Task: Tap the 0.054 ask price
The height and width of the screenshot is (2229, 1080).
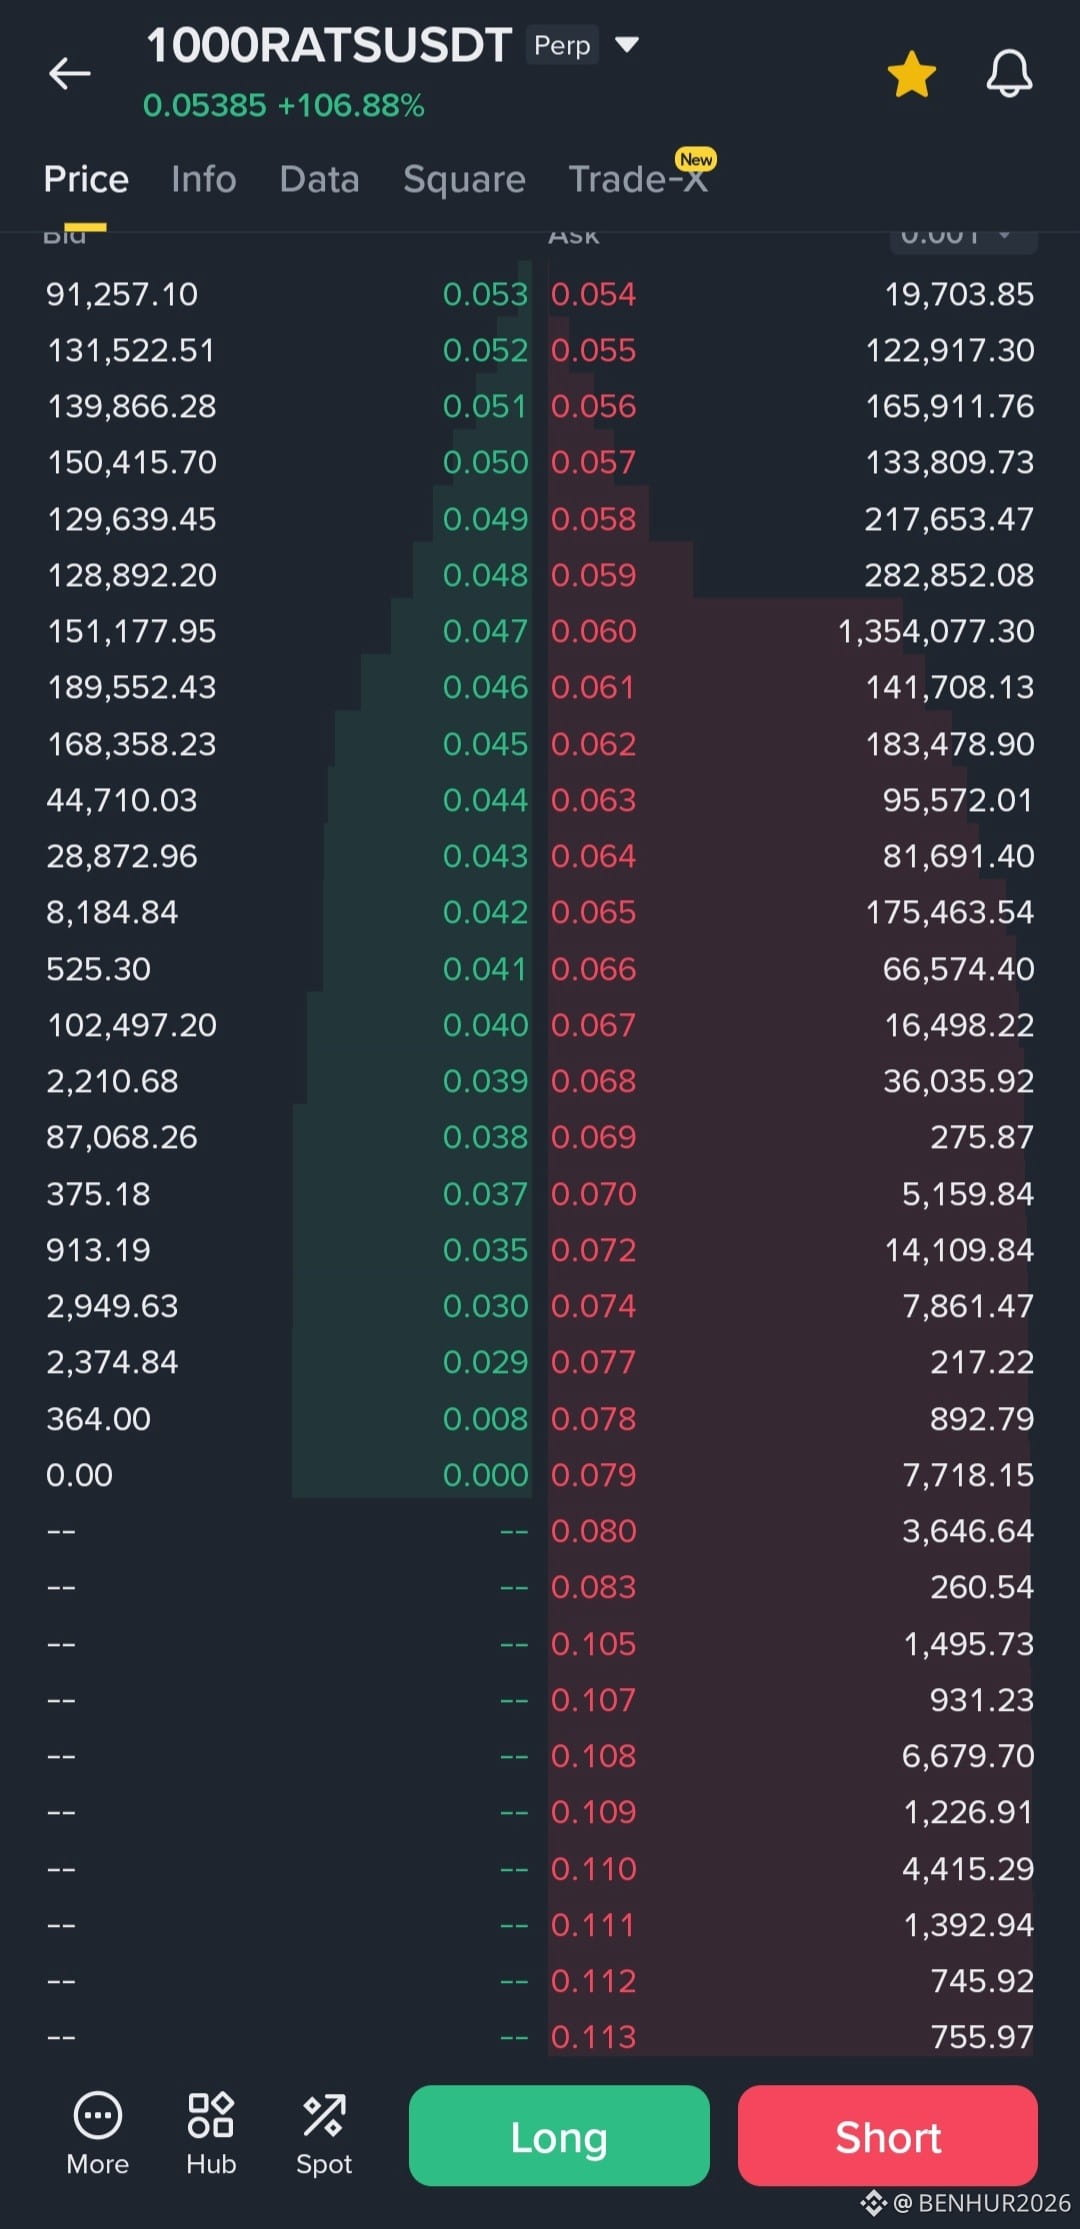Action: [x=593, y=294]
